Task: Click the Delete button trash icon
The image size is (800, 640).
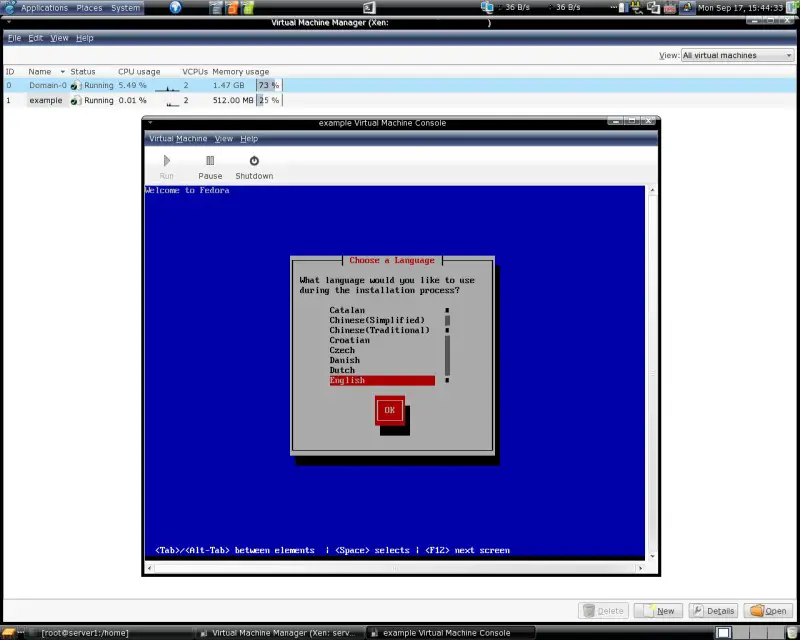Action: point(589,611)
